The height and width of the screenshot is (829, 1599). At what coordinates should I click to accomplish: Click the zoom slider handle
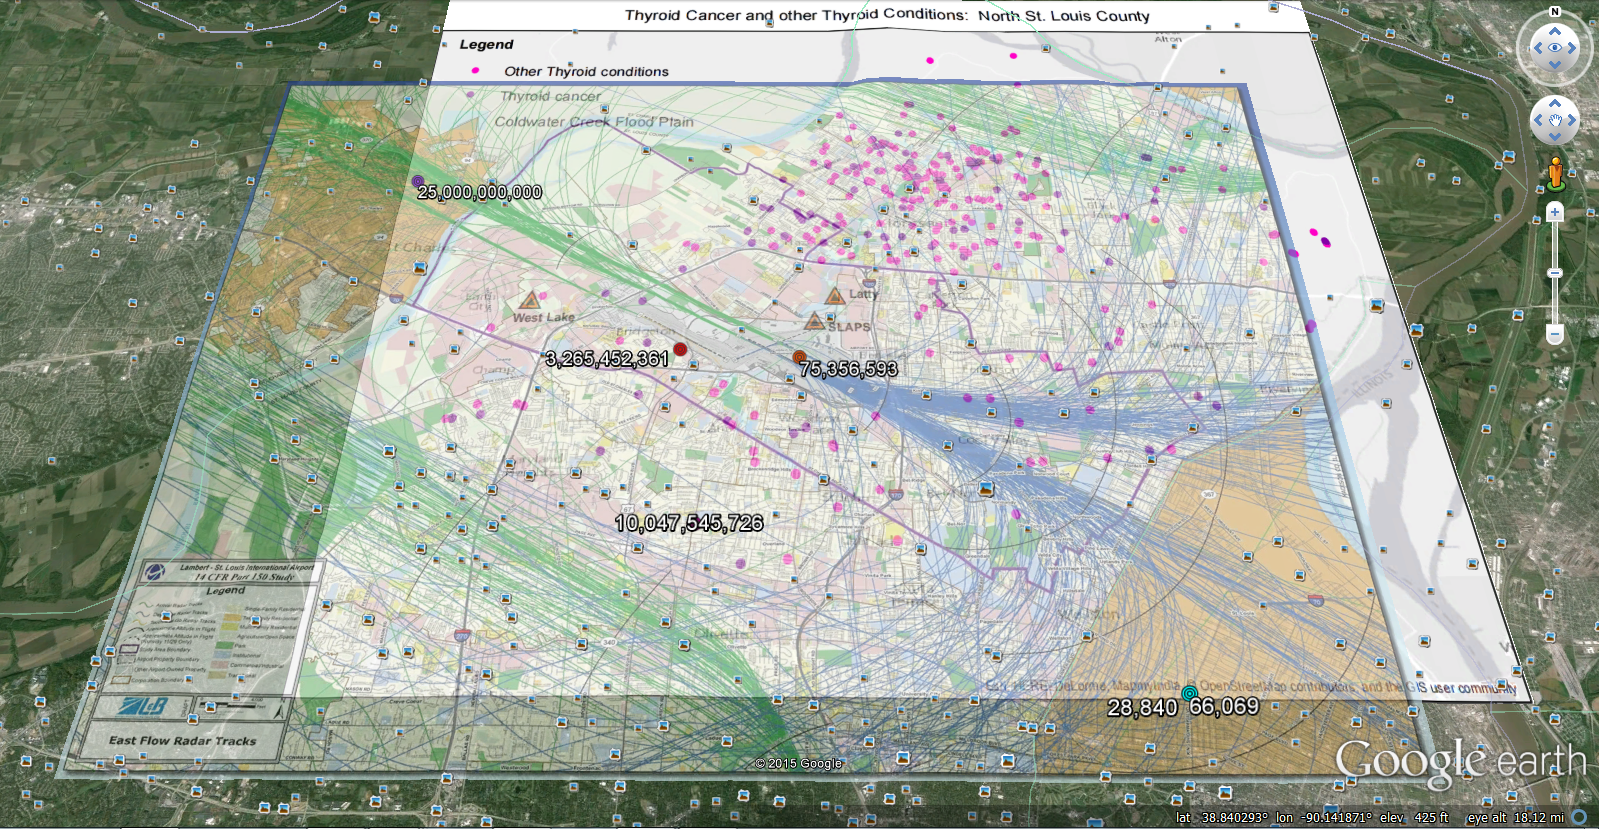(1555, 273)
